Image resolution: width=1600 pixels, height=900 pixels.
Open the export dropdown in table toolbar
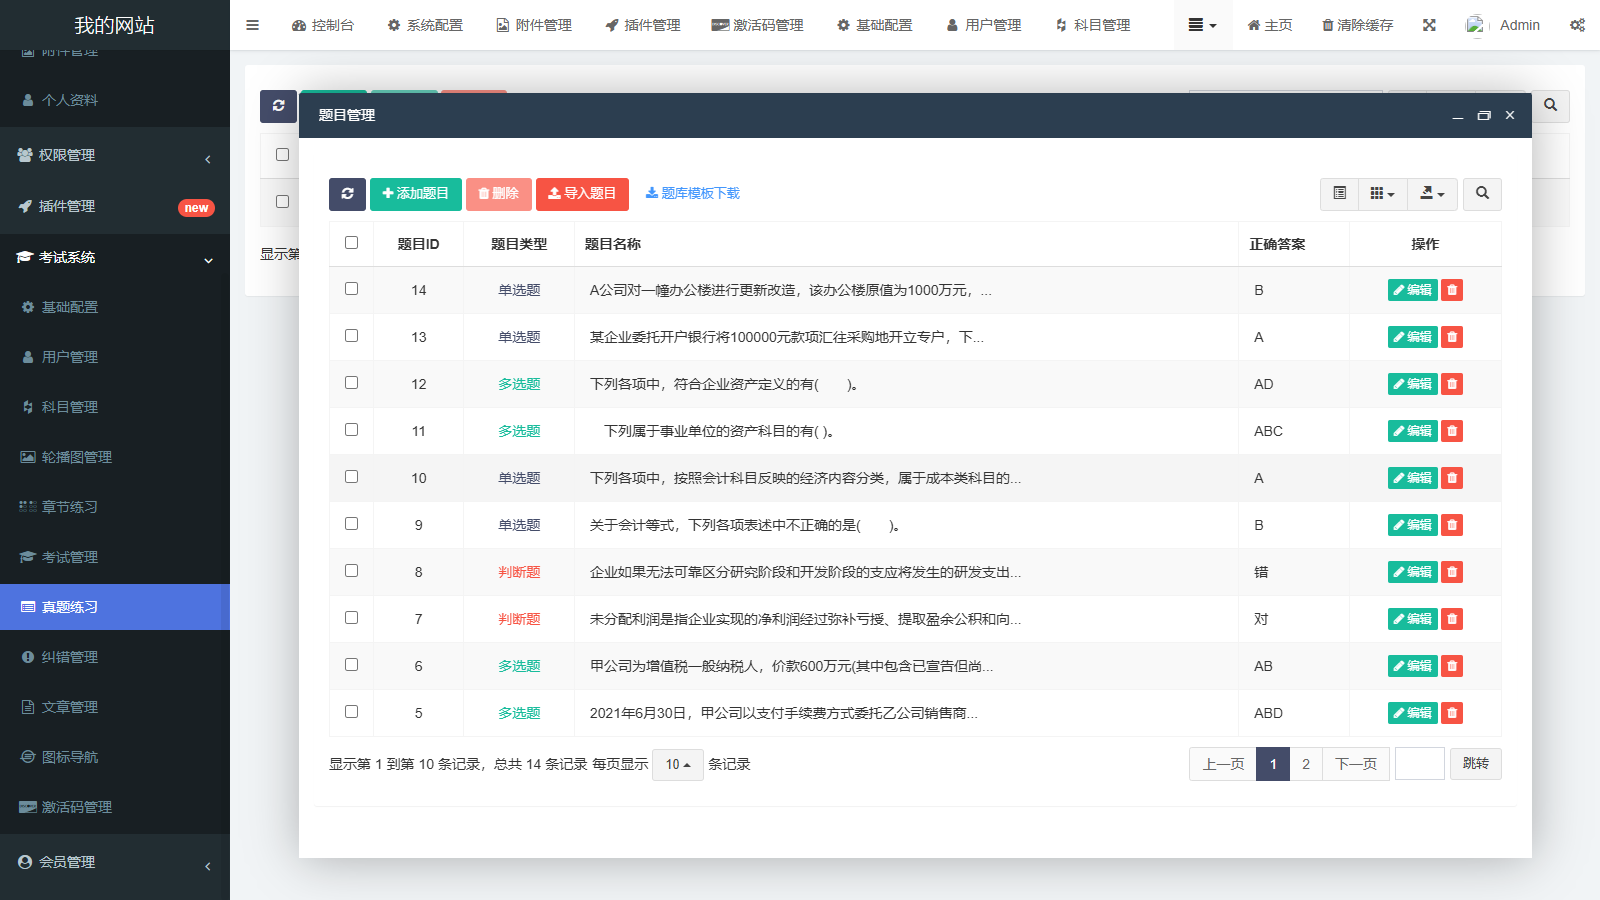[1432, 194]
